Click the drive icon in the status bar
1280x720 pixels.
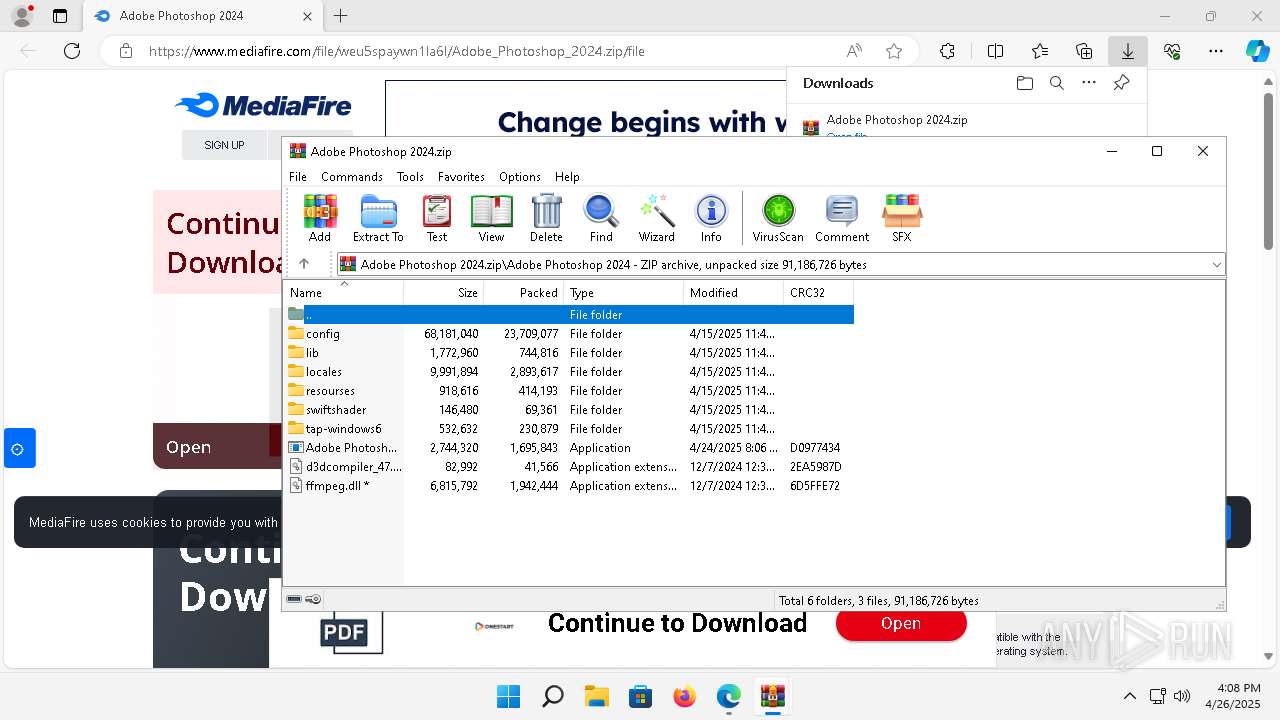click(294, 599)
